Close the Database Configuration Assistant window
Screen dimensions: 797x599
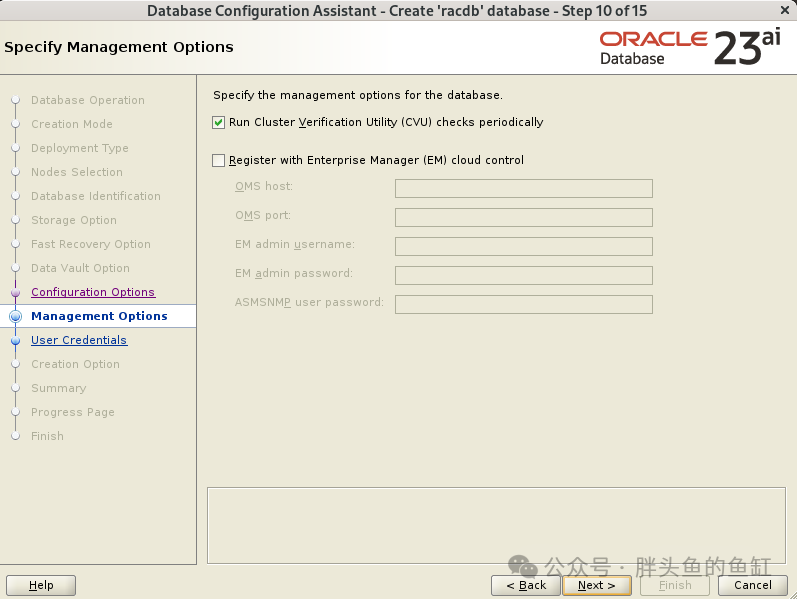tap(785, 10)
